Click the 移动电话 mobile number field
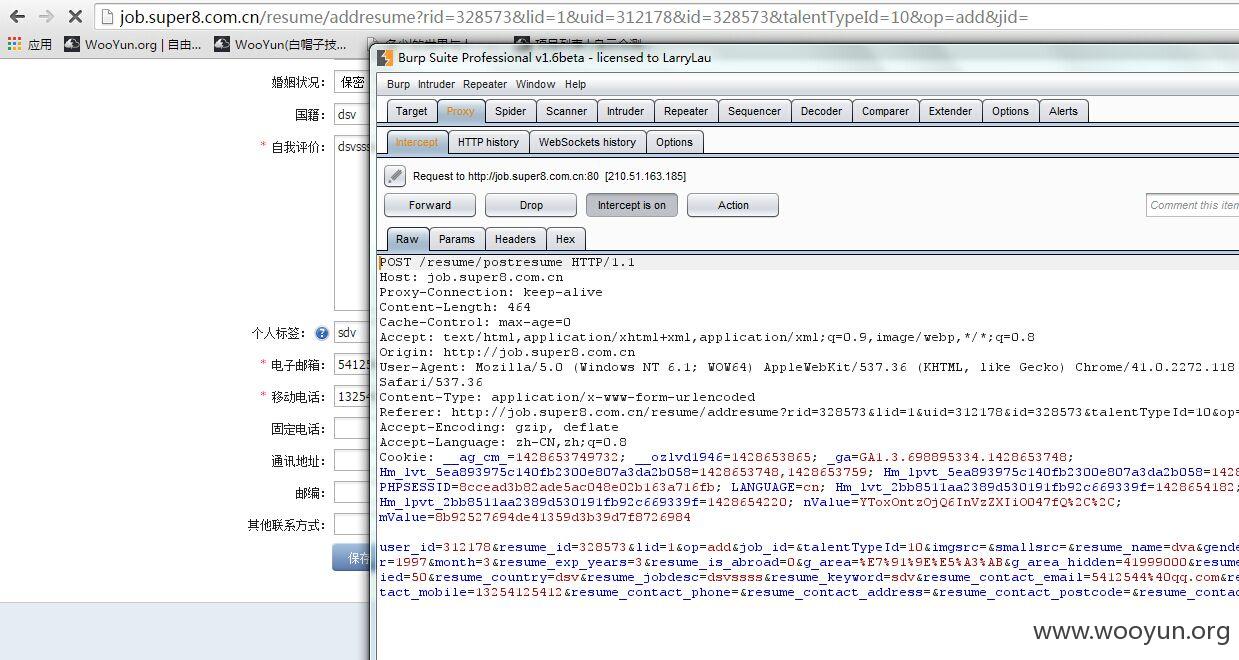The height and width of the screenshot is (660, 1239). pyautogui.click(x=352, y=396)
